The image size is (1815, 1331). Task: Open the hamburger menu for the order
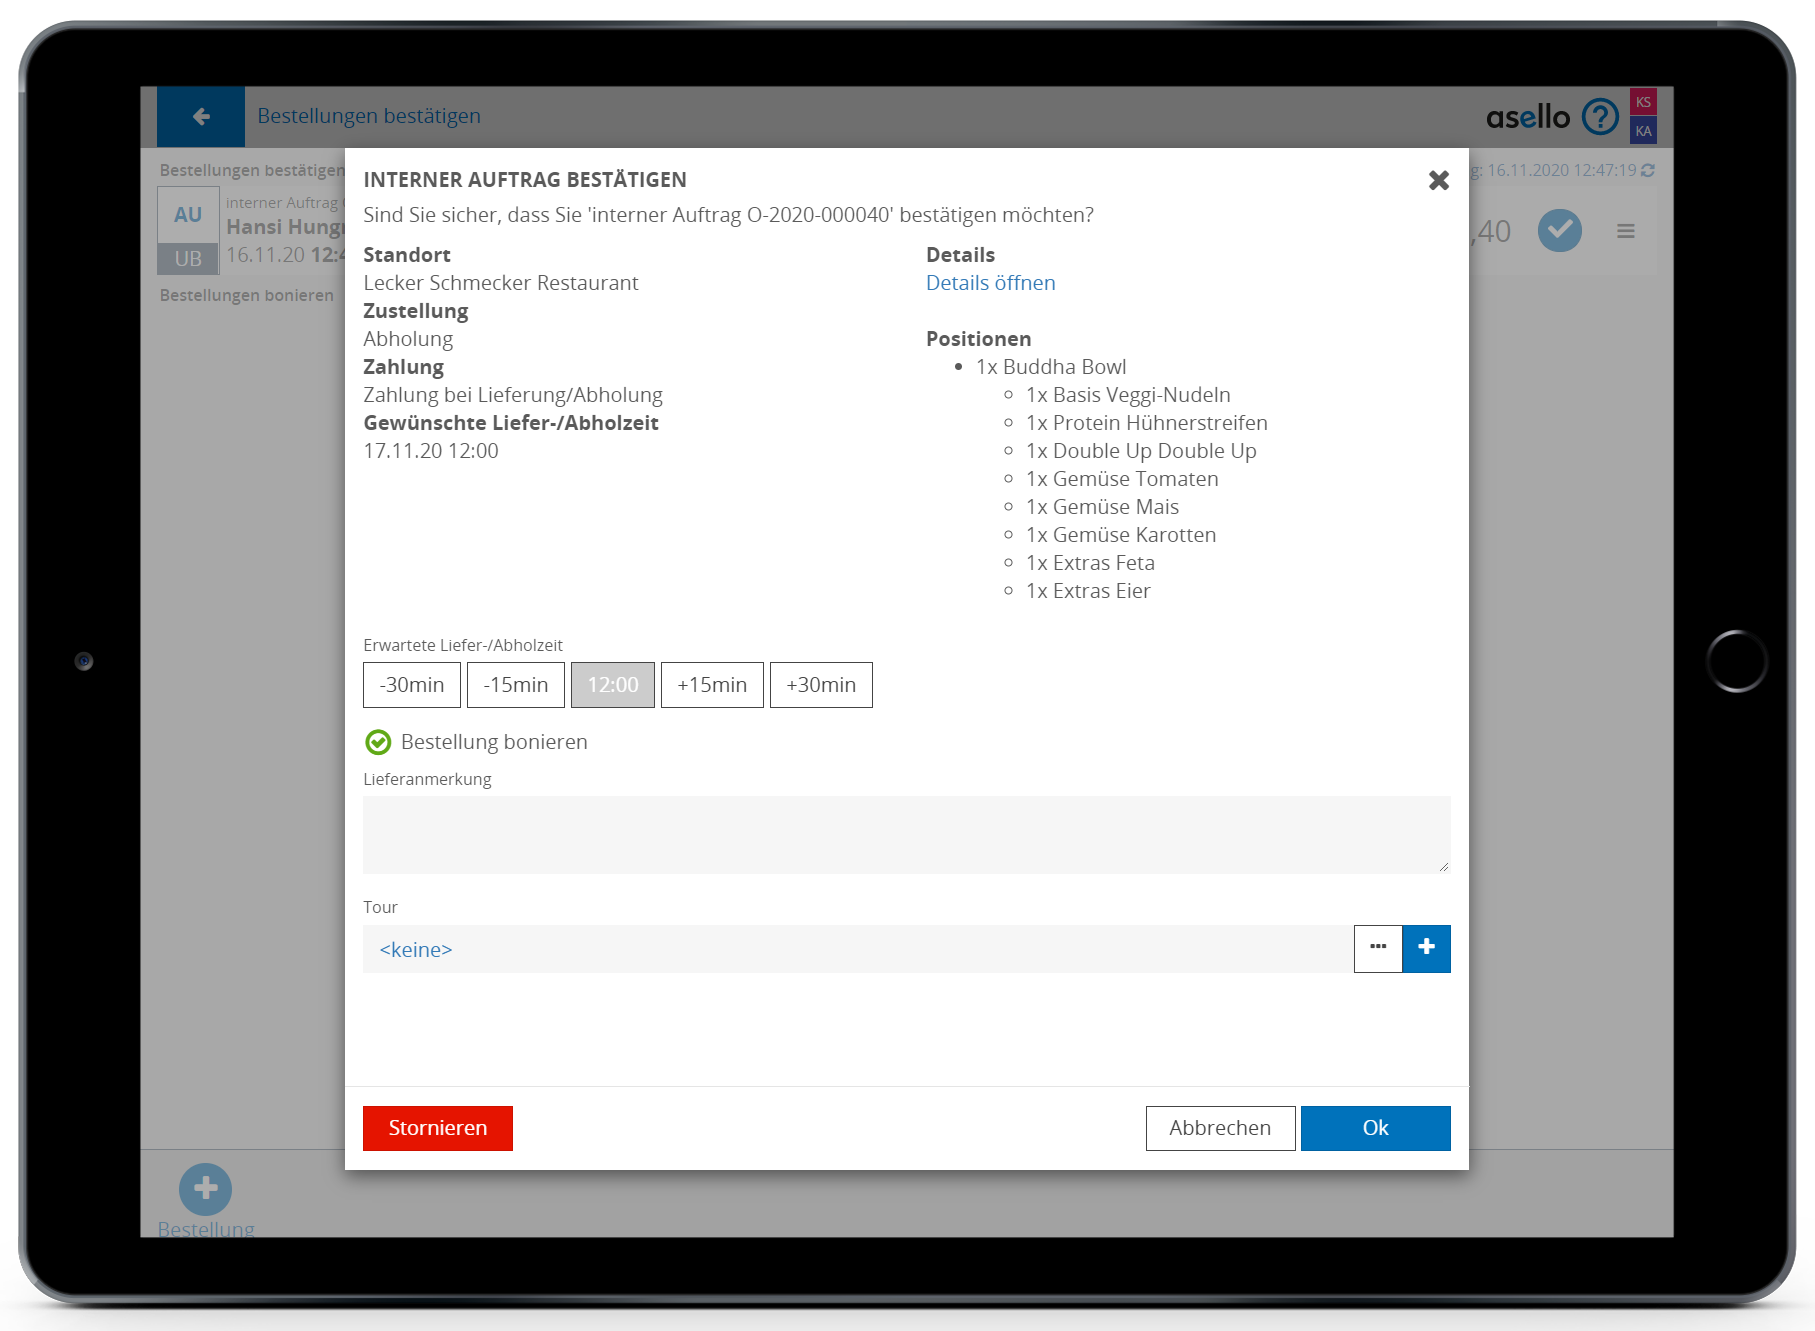point(1625,231)
